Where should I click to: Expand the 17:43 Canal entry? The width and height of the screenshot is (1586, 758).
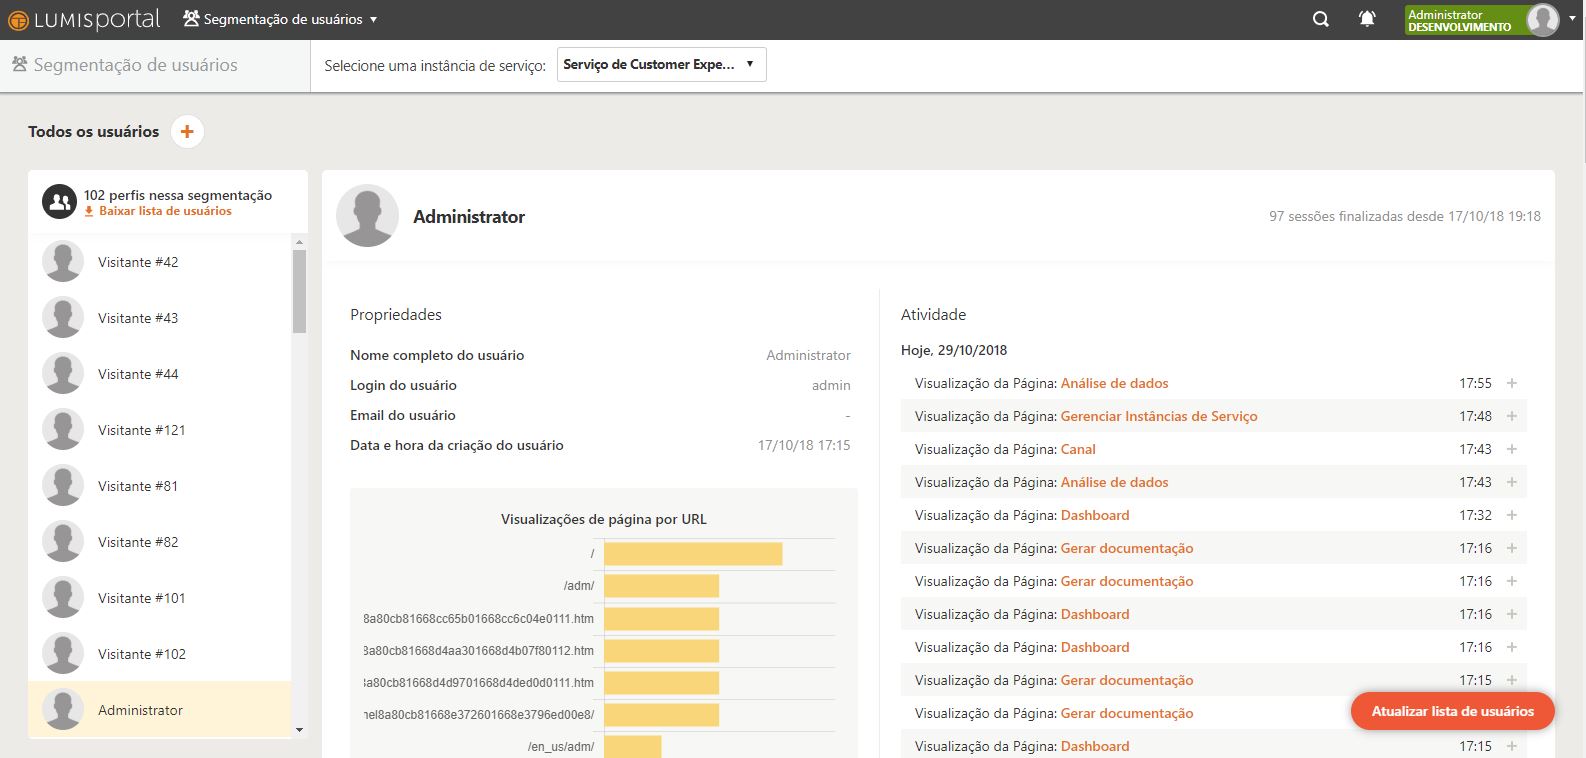coord(1512,449)
